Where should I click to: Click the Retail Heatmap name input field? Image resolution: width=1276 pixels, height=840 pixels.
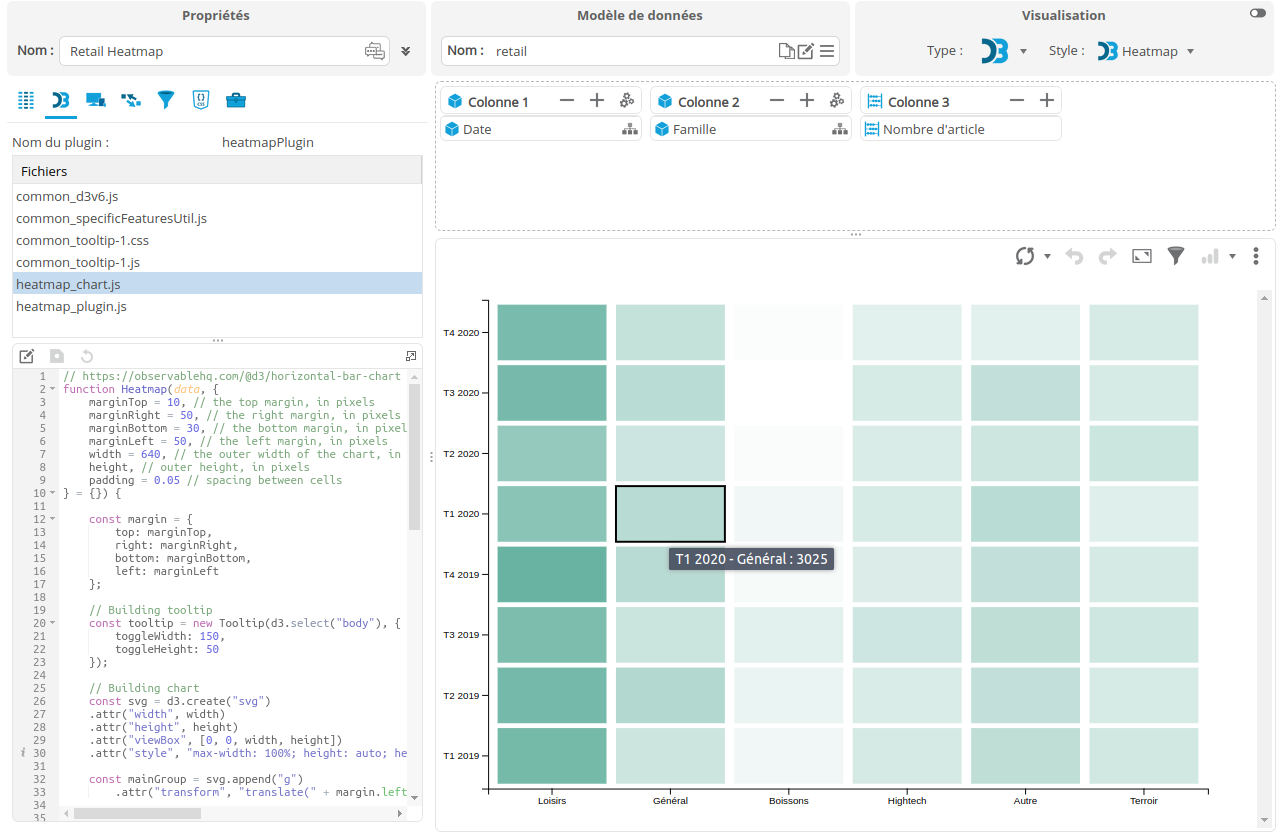210,51
